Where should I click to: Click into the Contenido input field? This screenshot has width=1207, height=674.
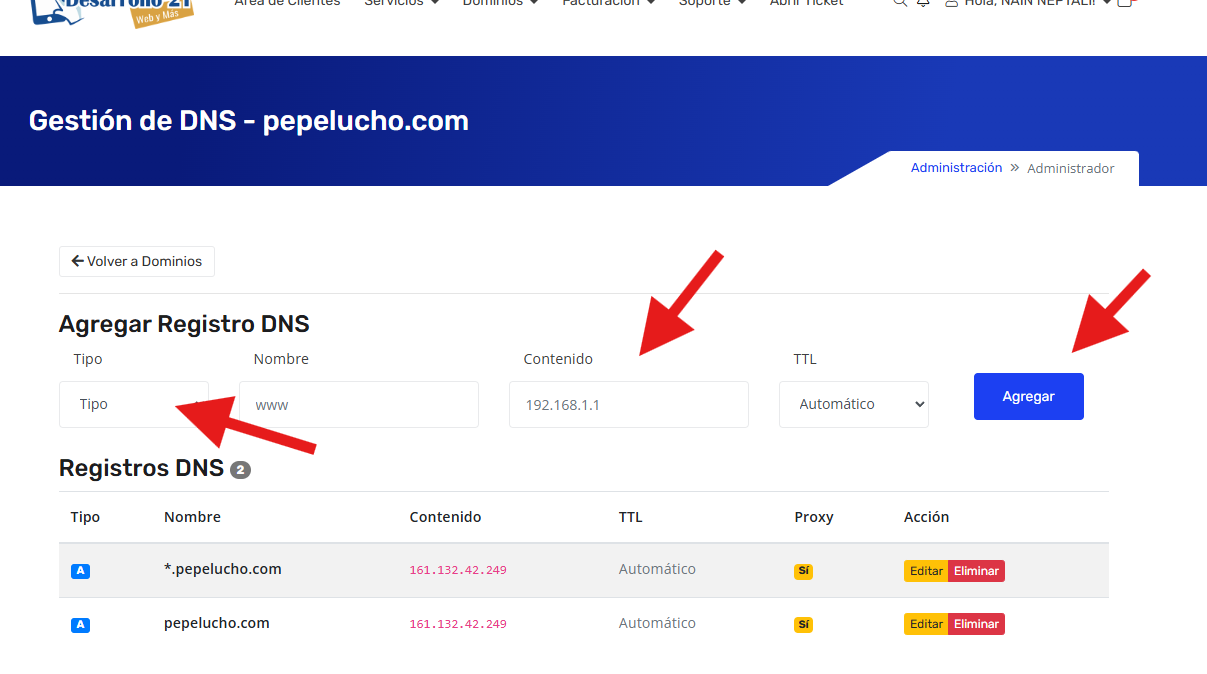[629, 404]
